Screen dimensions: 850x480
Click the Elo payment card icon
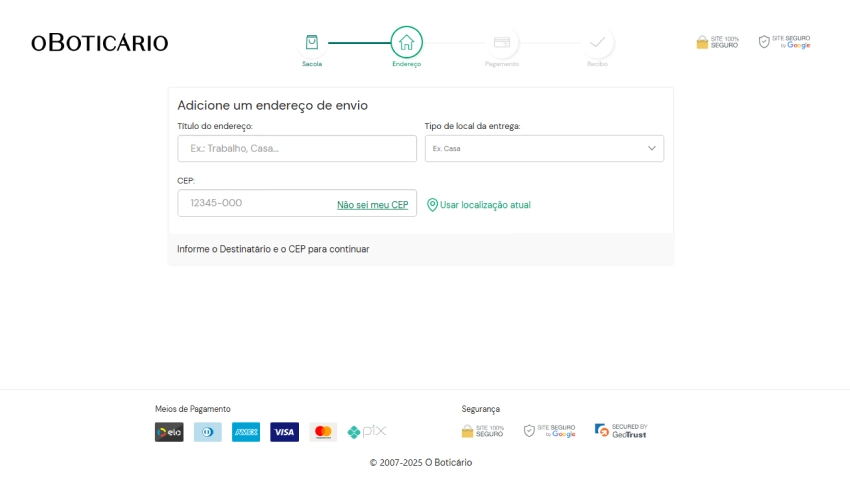point(169,432)
